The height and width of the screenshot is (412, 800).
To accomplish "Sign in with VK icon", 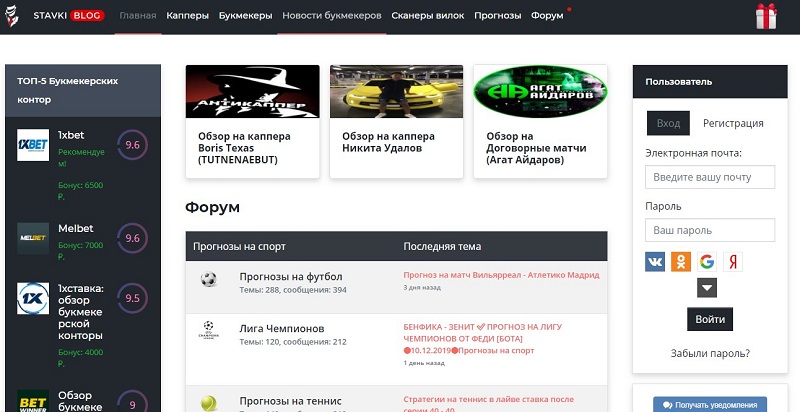I will (657, 262).
